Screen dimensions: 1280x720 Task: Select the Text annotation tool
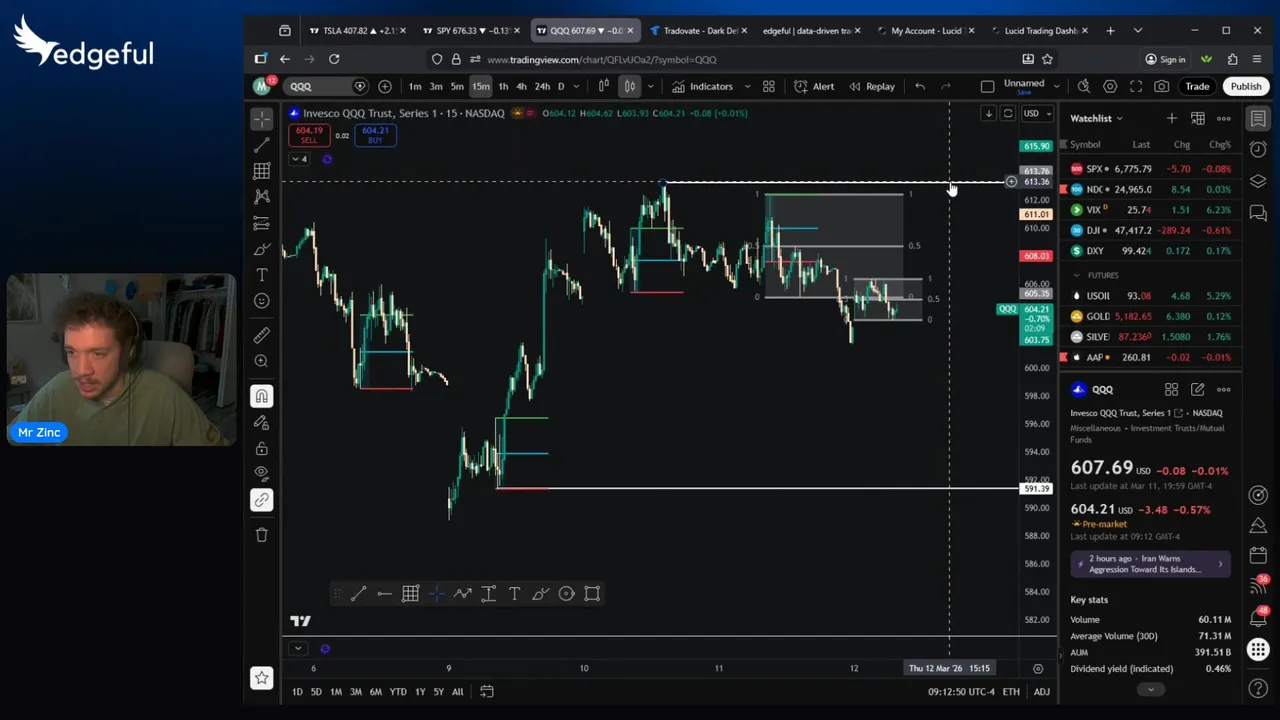[262, 275]
